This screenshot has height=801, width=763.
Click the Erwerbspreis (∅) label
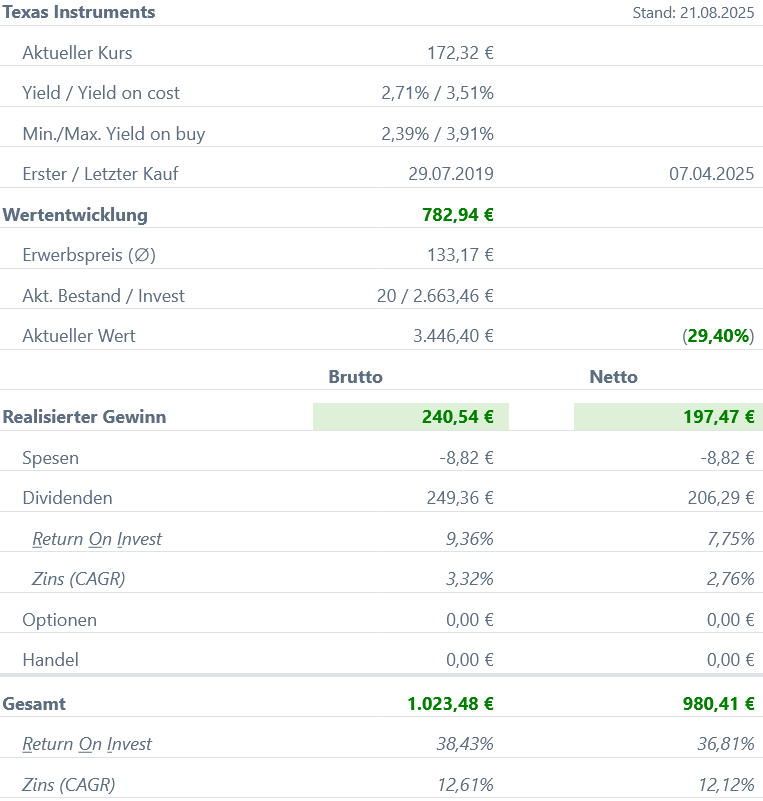click(88, 255)
